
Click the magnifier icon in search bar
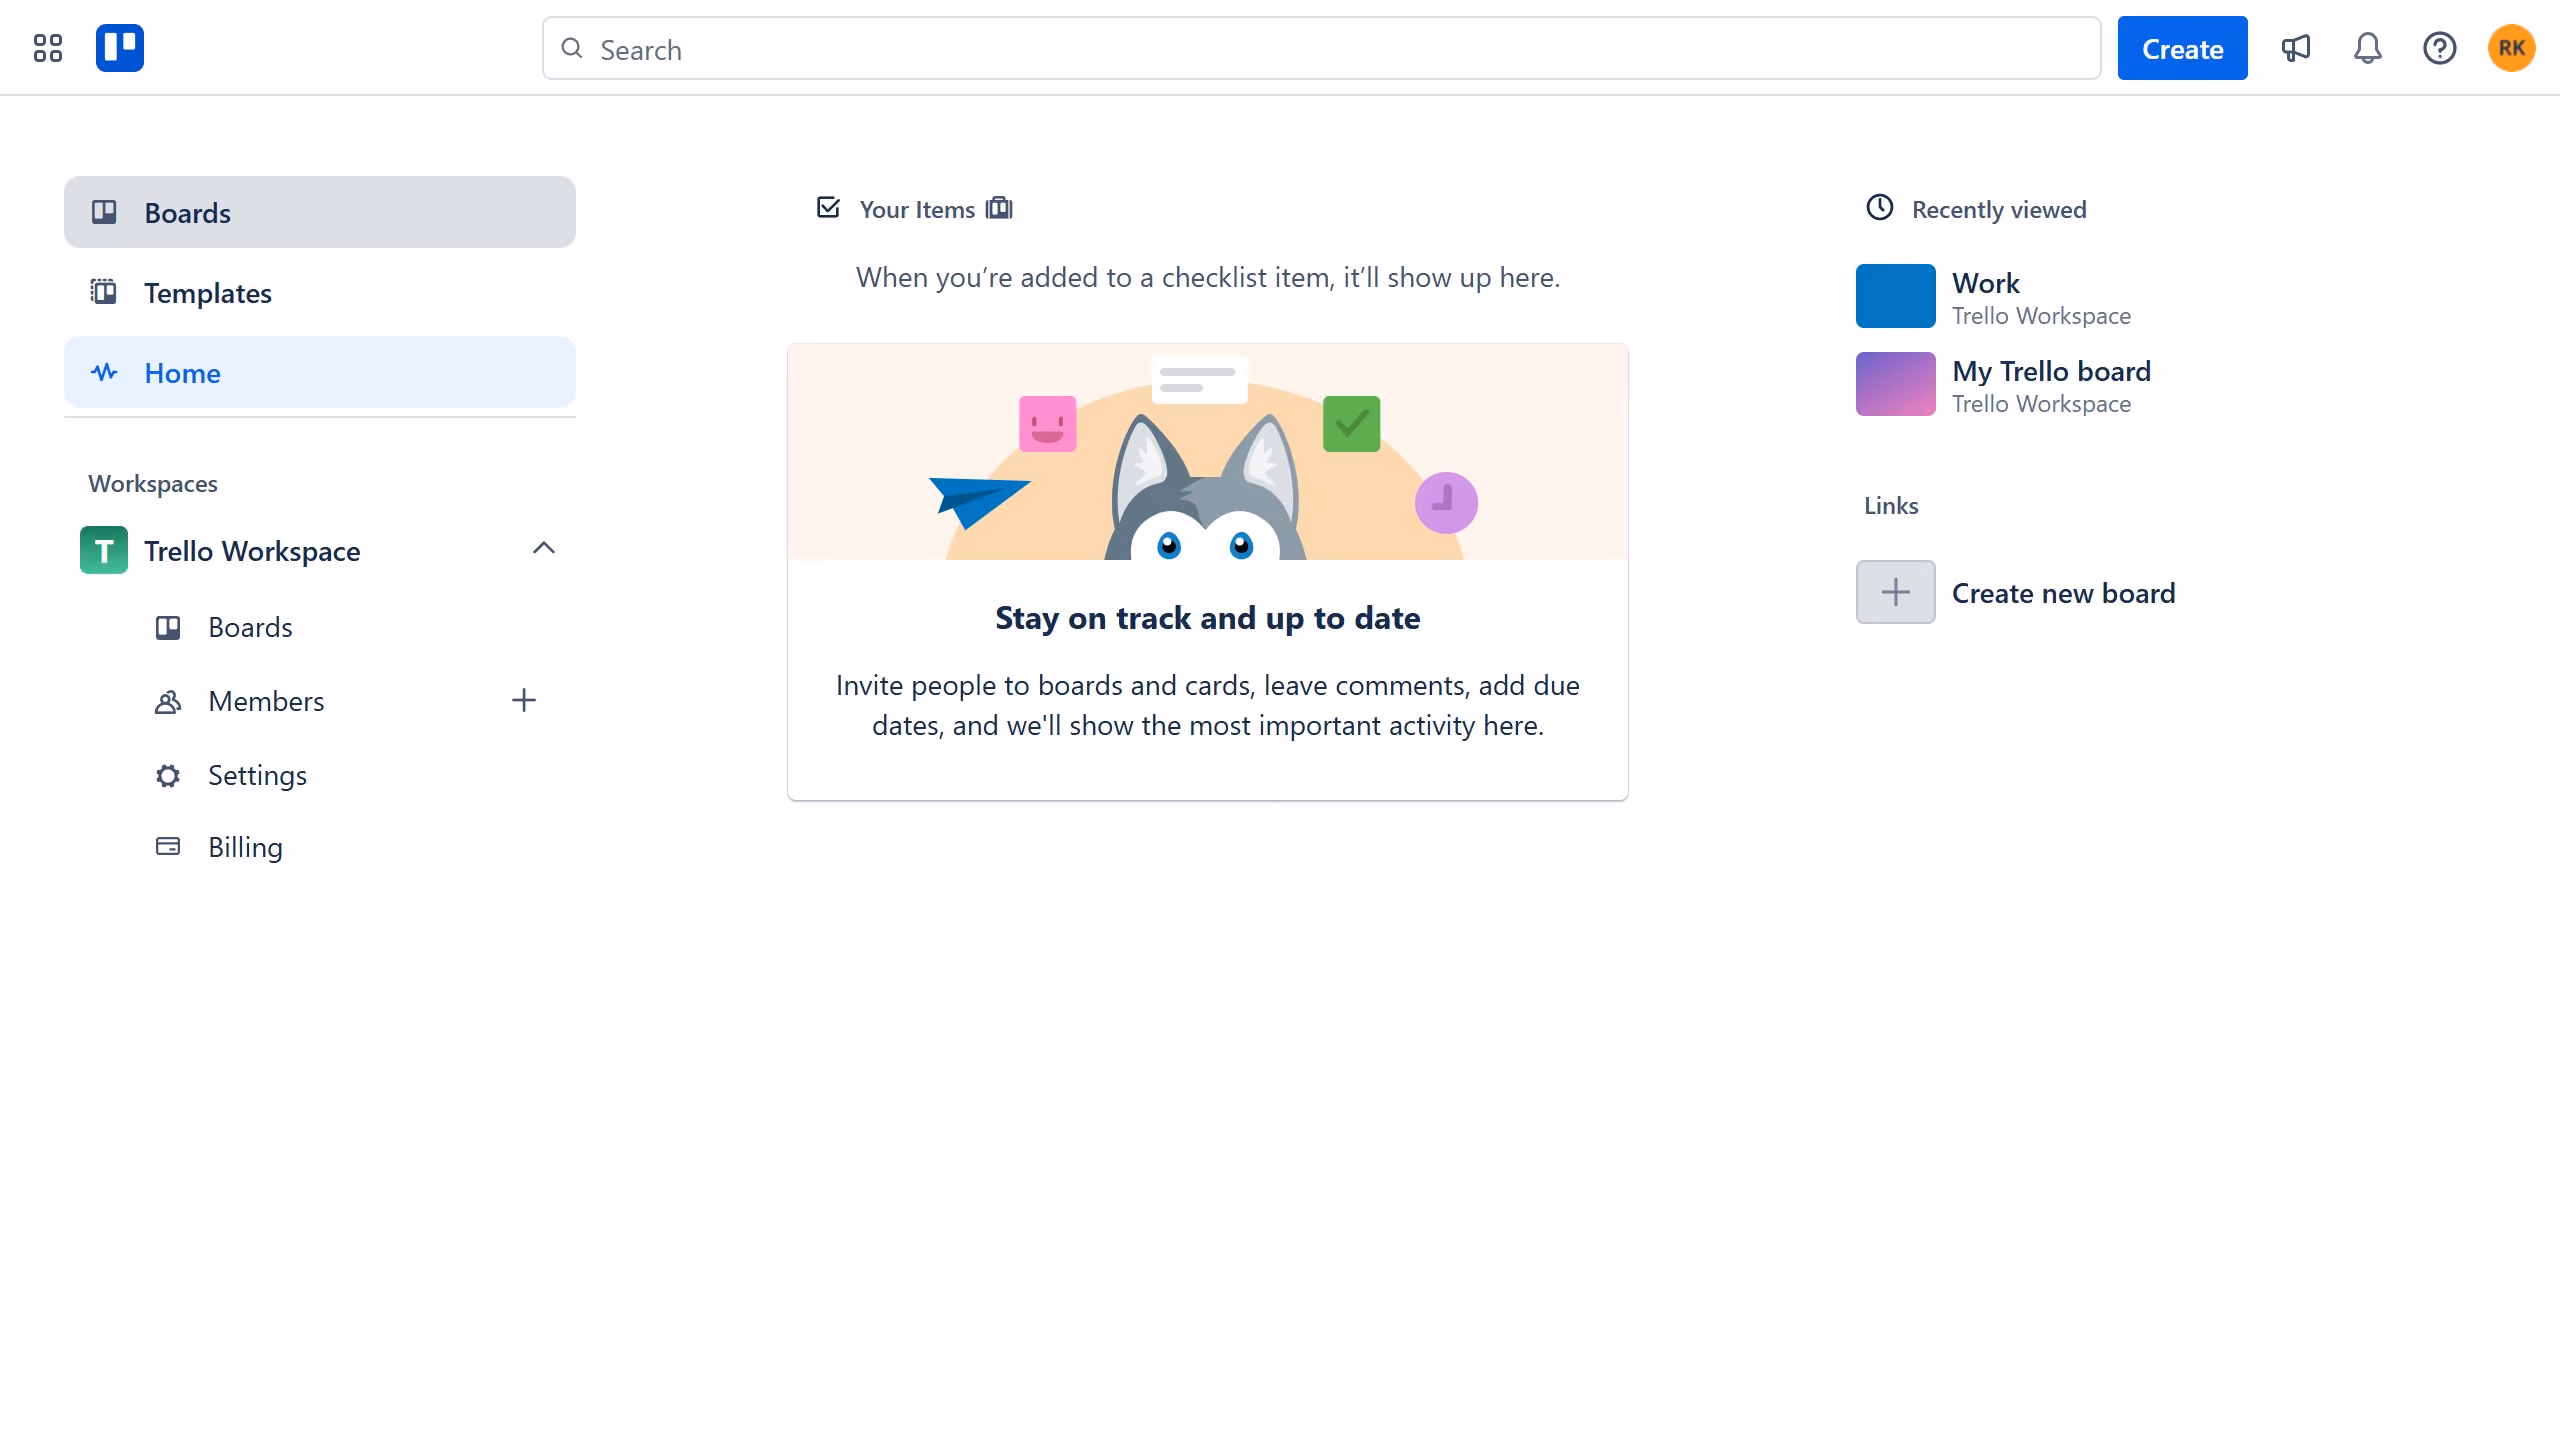tap(572, 48)
